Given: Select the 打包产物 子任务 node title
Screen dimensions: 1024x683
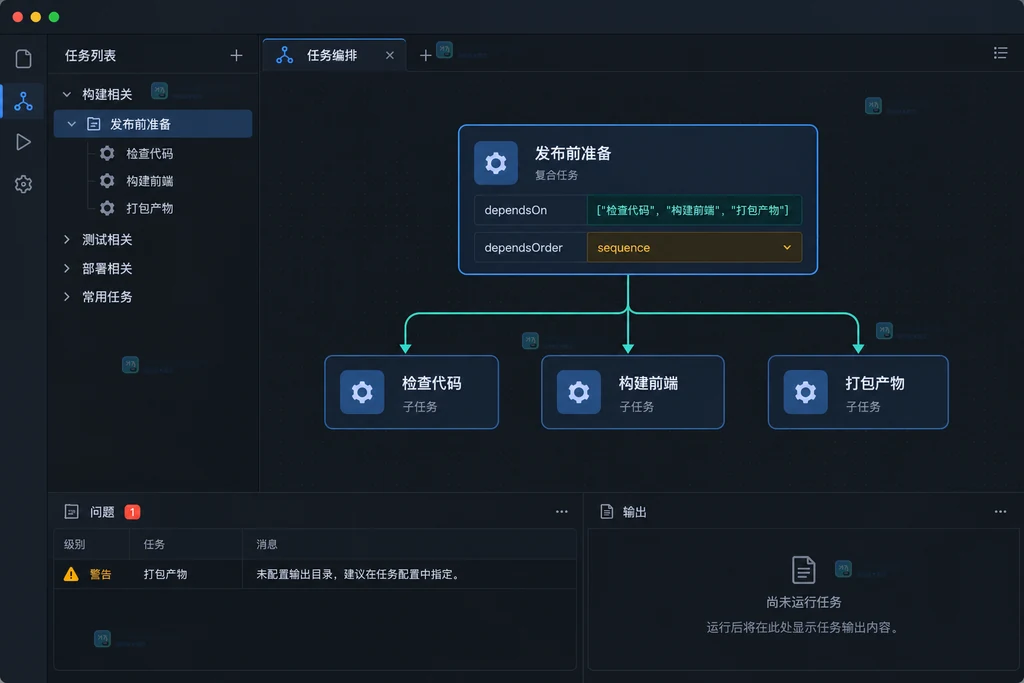Looking at the screenshot, I should click(875, 383).
